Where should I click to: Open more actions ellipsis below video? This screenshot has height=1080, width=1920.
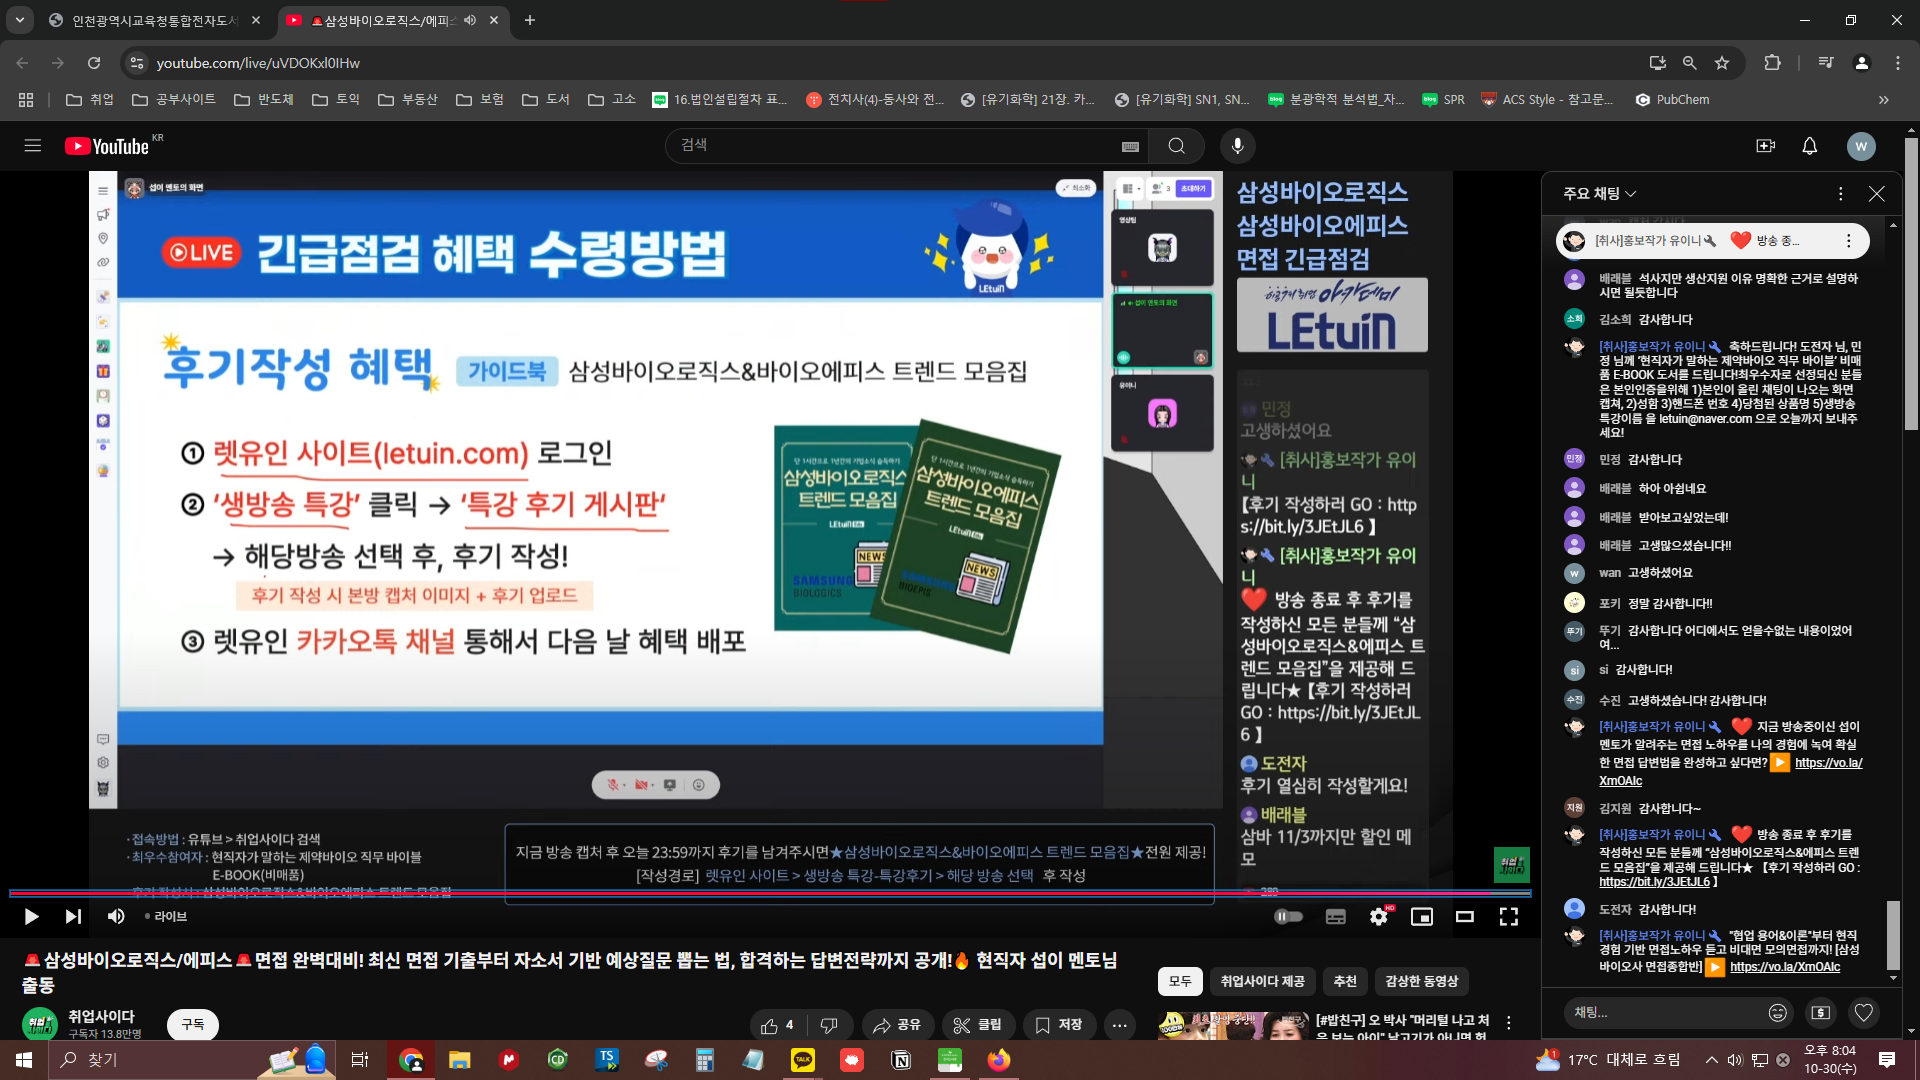coord(1119,1025)
